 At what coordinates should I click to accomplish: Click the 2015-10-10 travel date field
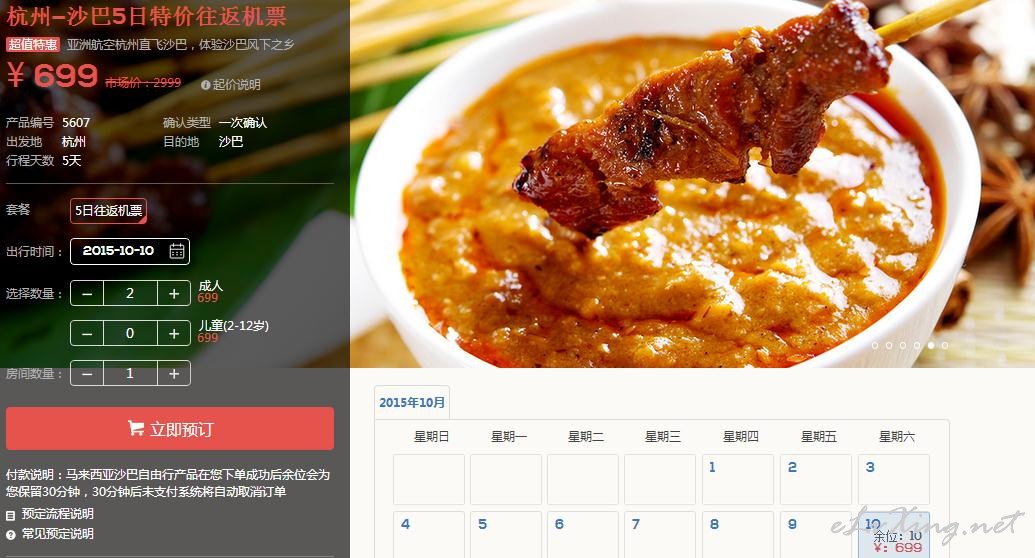(x=130, y=251)
